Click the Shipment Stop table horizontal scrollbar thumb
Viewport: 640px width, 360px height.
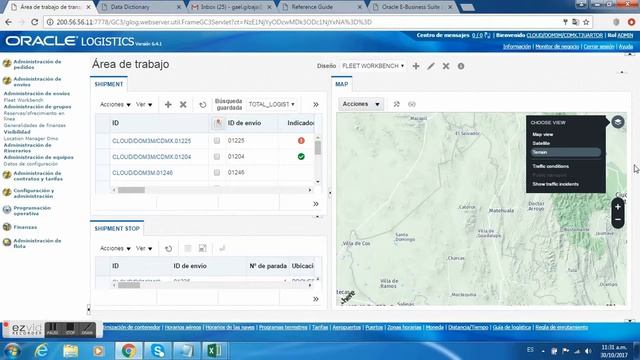tap(129, 285)
